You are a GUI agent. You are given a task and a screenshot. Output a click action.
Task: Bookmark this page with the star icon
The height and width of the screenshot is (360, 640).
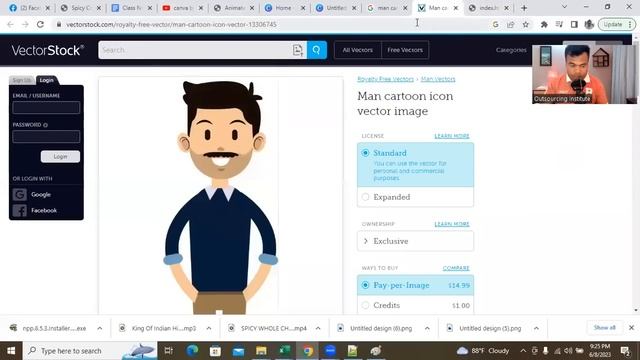click(x=526, y=24)
